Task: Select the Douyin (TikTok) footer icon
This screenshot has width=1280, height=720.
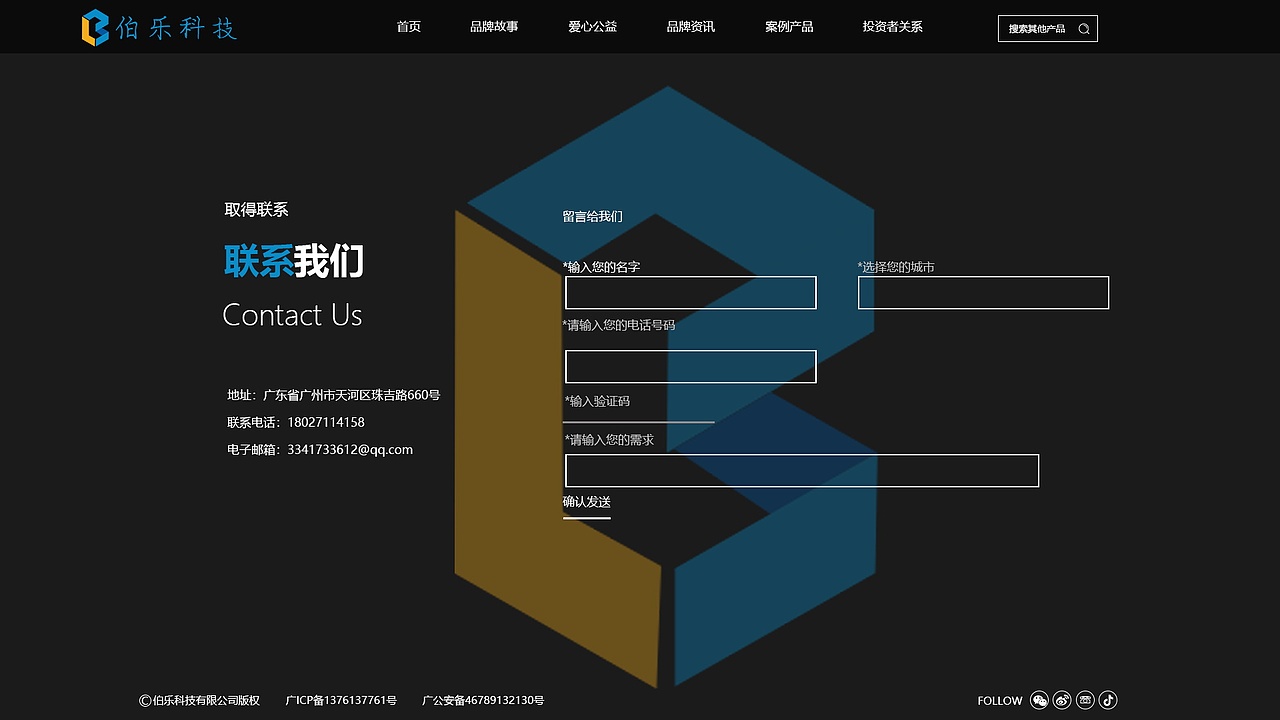Action: (1107, 700)
